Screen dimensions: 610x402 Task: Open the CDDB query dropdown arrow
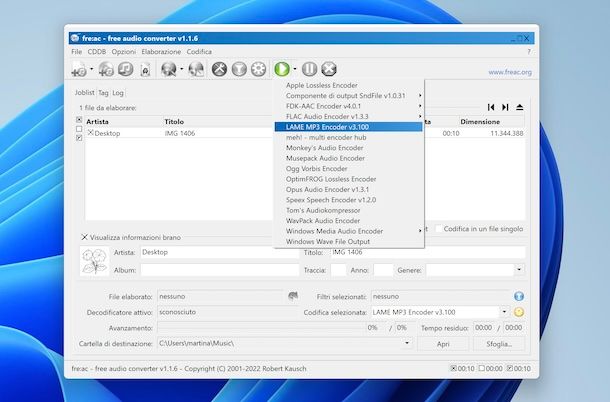coord(182,69)
